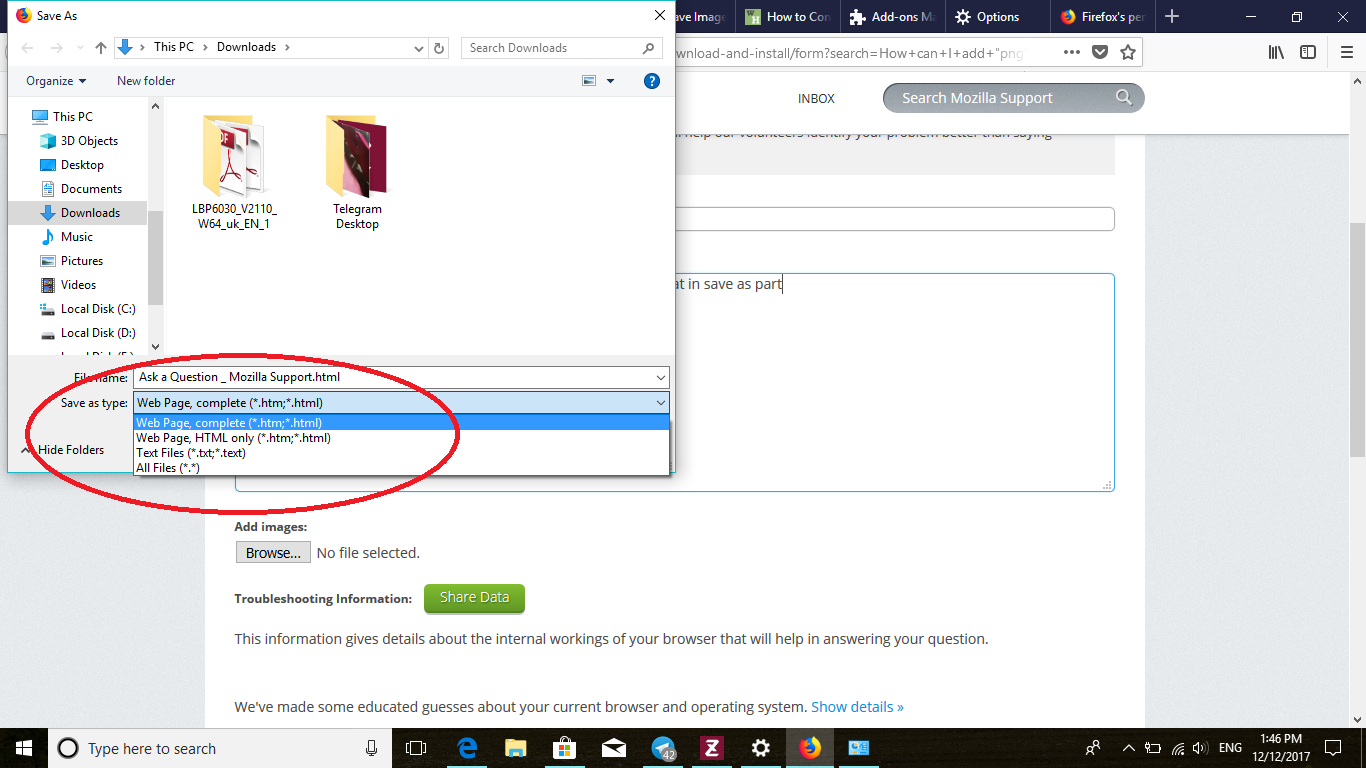
Task: Open the volume control in system tray
Action: (1201, 748)
